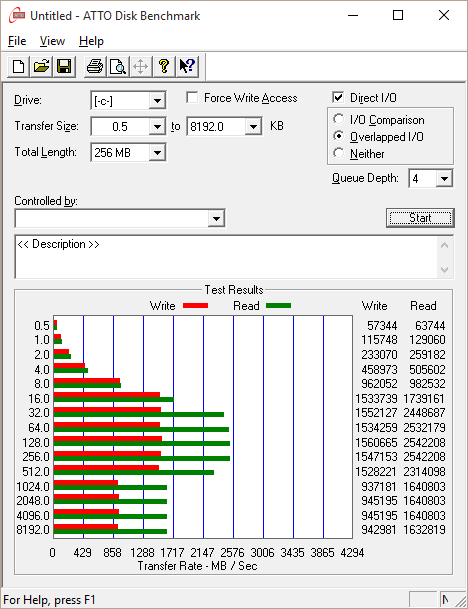Enable Force Write Access checkbox

(192, 97)
